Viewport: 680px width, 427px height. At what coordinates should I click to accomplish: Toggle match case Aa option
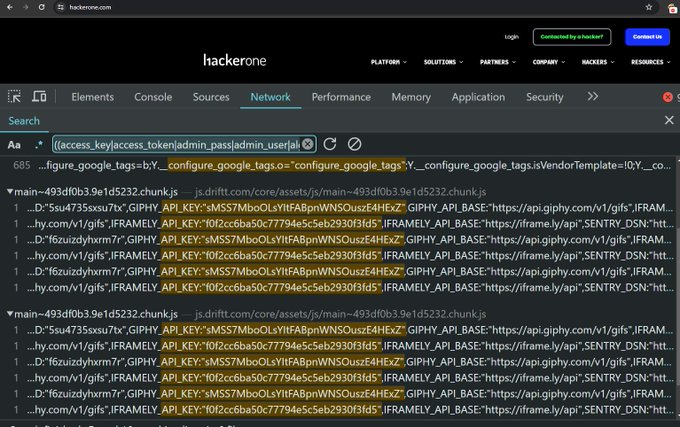[14, 145]
